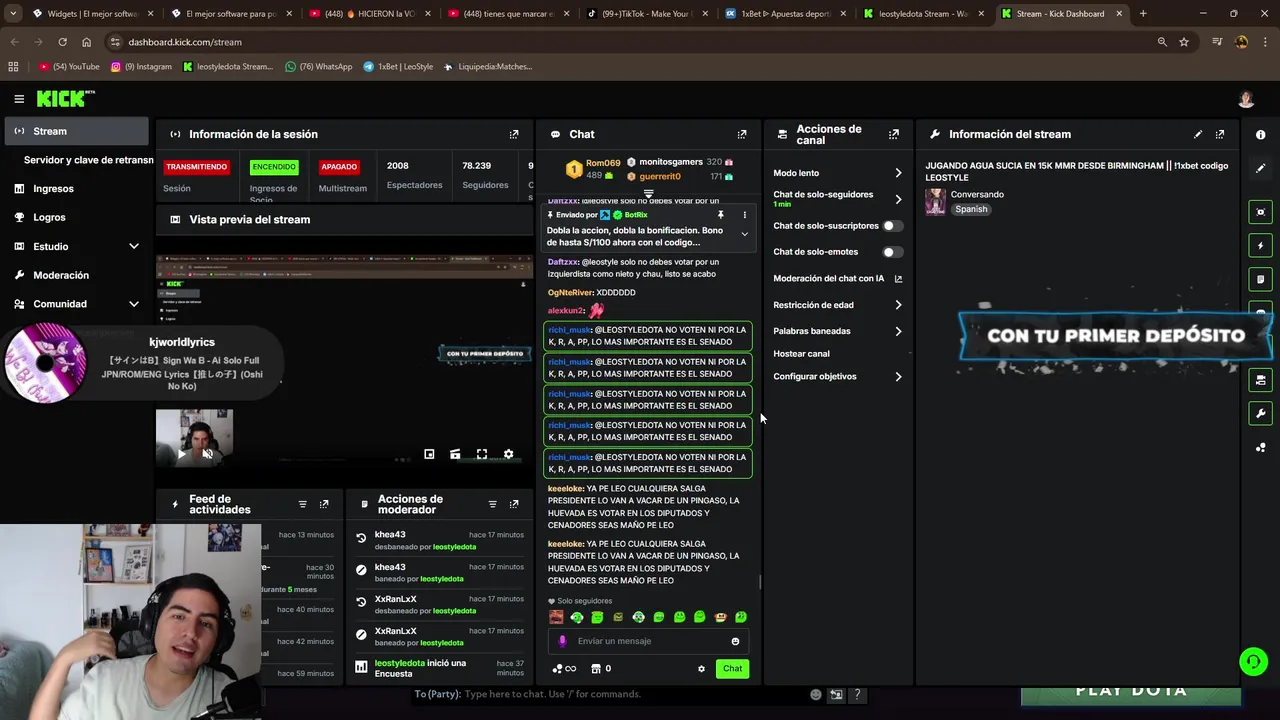Open the hamburger sidebar menu
The width and height of the screenshot is (1280, 720).
click(x=19, y=99)
